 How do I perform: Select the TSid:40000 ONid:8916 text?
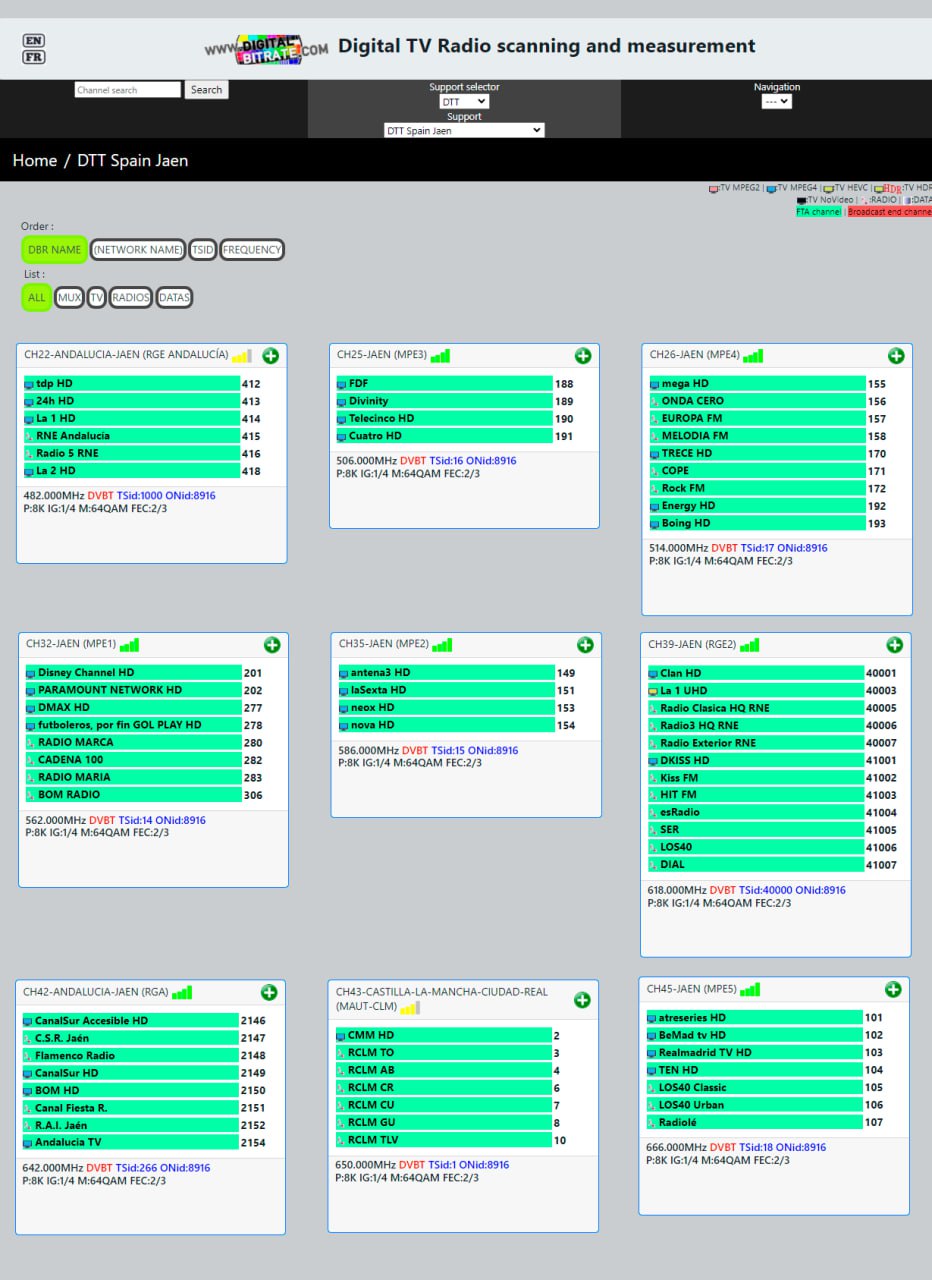point(793,890)
